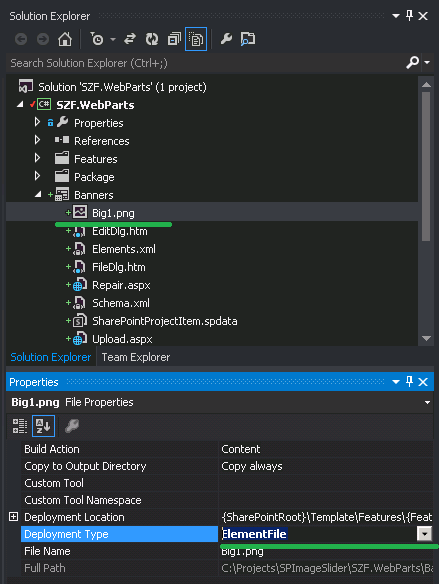Viewport: 439px width, 584px height.
Task: Select the Elements.xml file
Action: [x=124, y=249]
